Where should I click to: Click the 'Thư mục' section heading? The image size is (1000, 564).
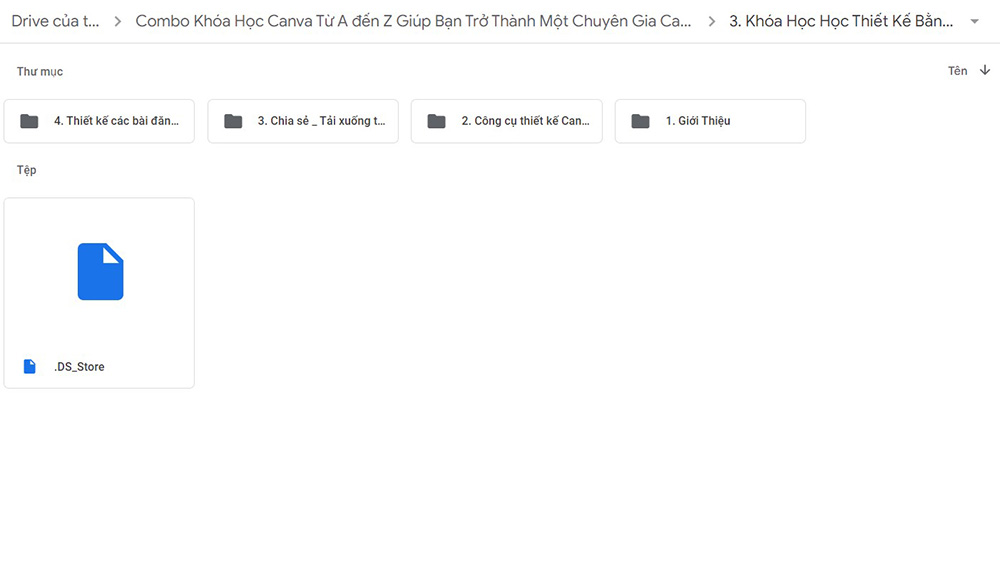[x=40, y=71]
